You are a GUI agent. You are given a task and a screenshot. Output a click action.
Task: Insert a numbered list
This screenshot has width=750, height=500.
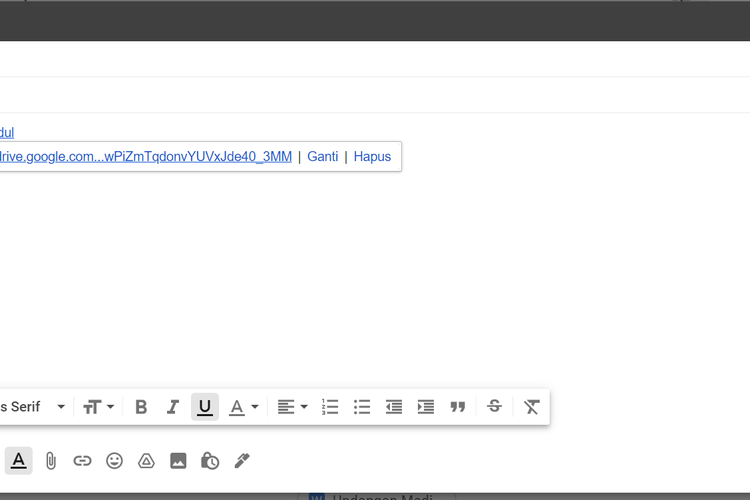click(330, 407)
